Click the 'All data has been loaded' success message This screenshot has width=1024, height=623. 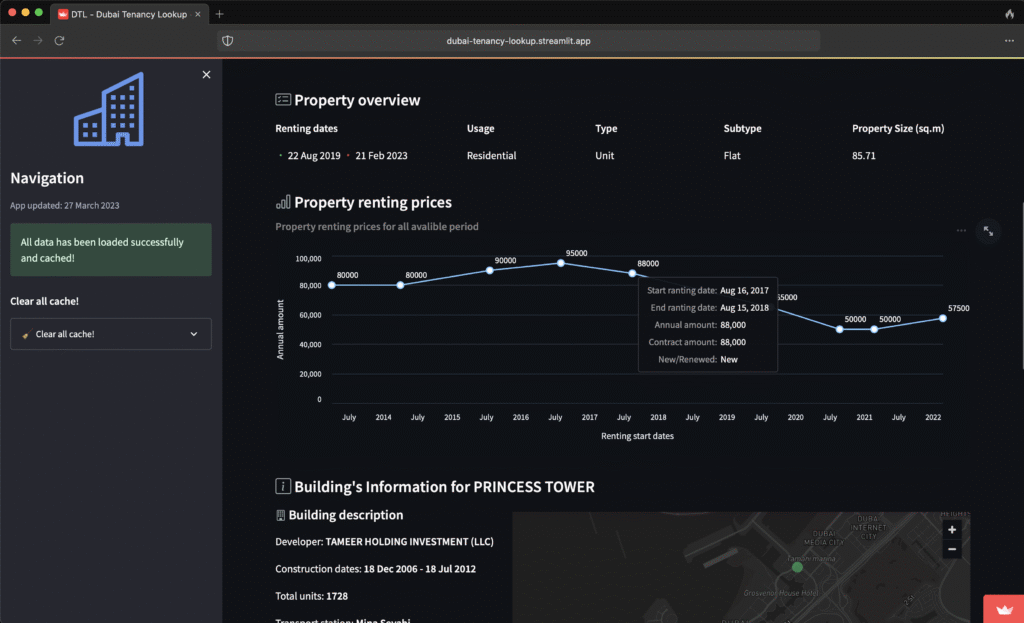pos(111,250)
